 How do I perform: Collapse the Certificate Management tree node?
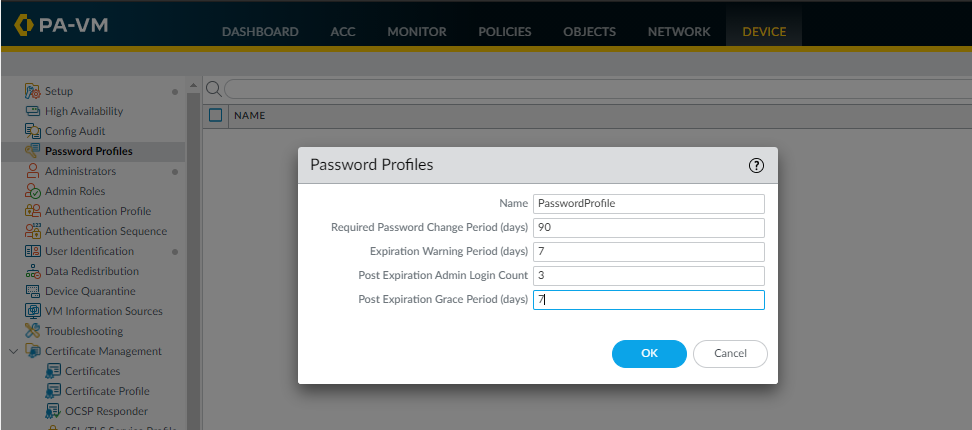pyautogui.click(x=13, y=351)
